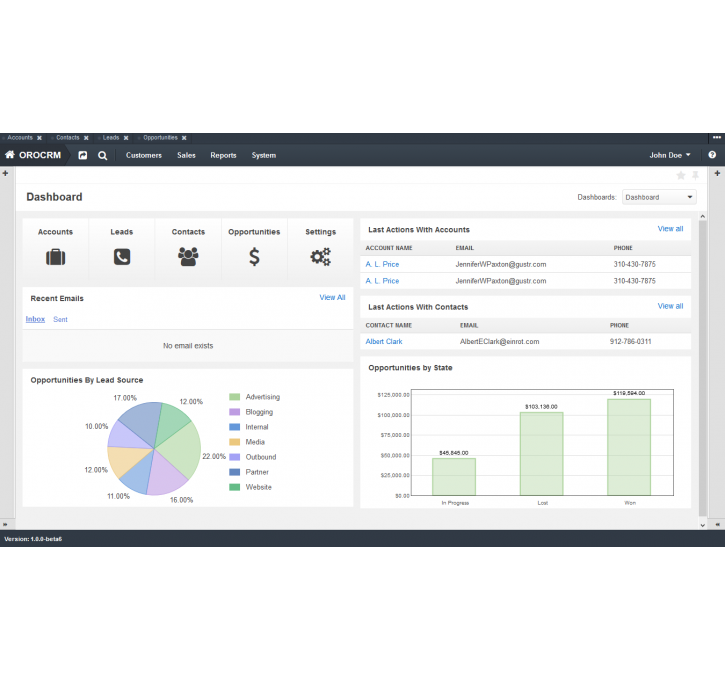Open Leads via the phone icon
Image resolution: width=725 pixels, height=680 pixels.
122,257
